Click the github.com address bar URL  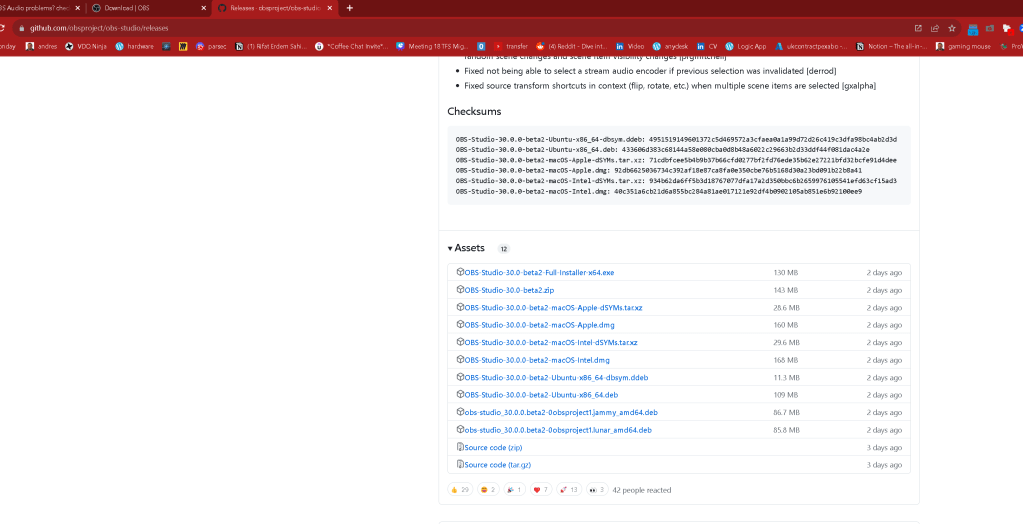99,28
